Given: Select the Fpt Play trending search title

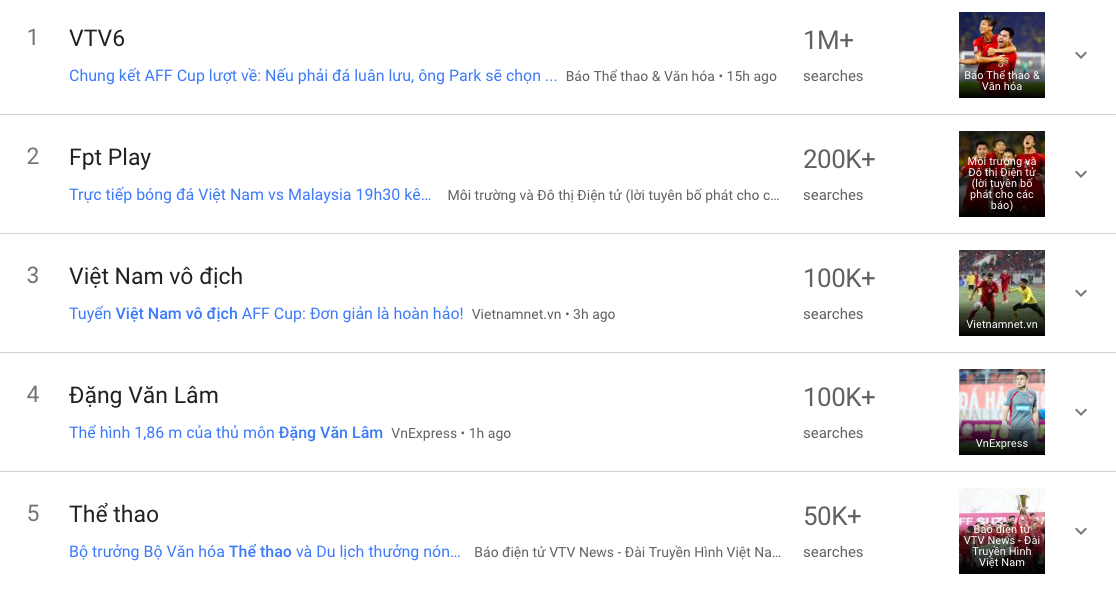Looking at the screenshot, I should click(110, 158).
